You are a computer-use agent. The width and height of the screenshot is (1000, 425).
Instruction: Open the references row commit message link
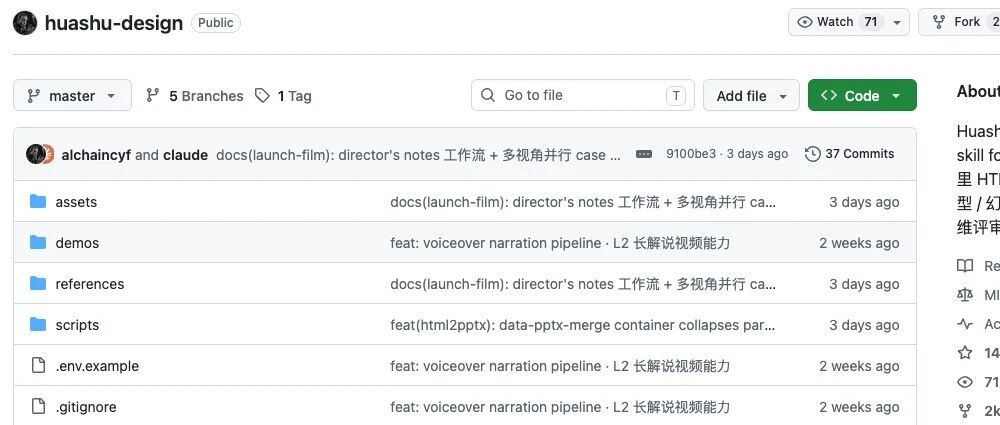tap(583, 284)
